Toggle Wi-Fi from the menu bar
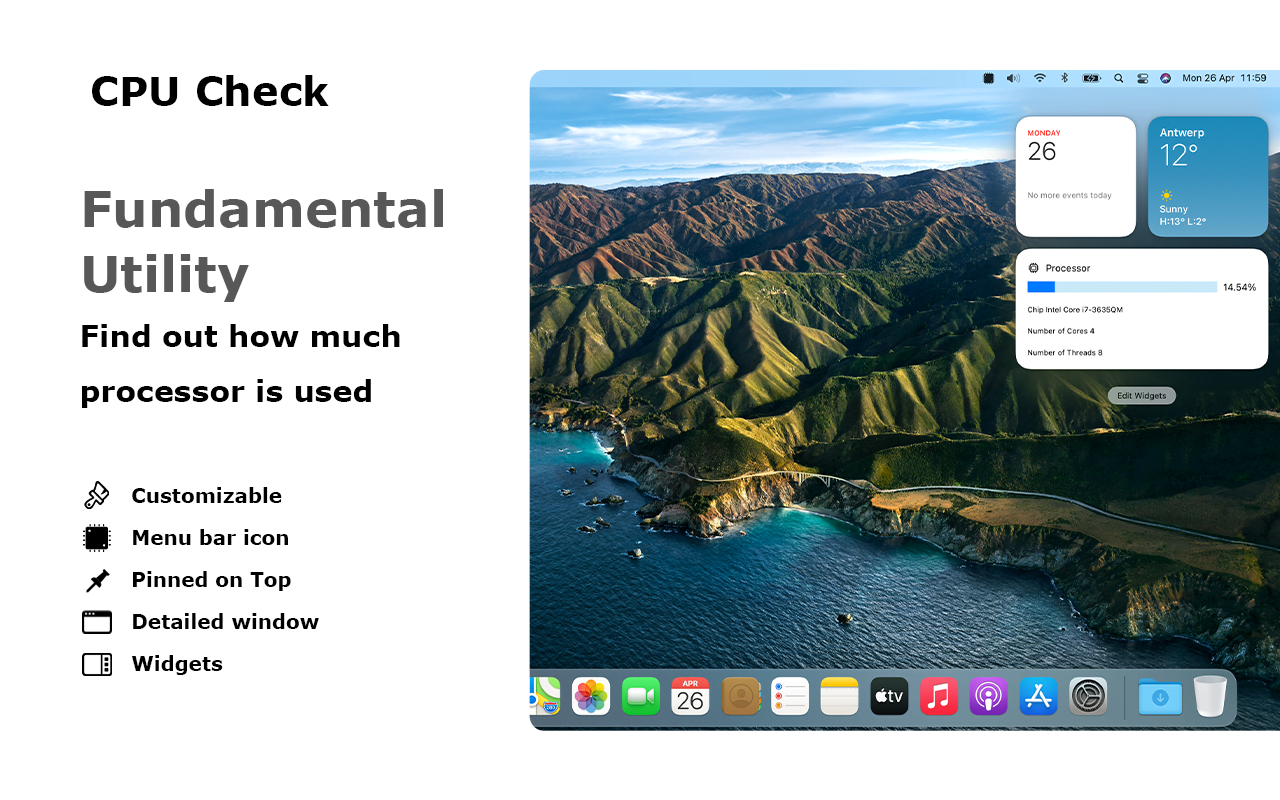This screenshot has width=1280, height=800. tap(1040, 78)
